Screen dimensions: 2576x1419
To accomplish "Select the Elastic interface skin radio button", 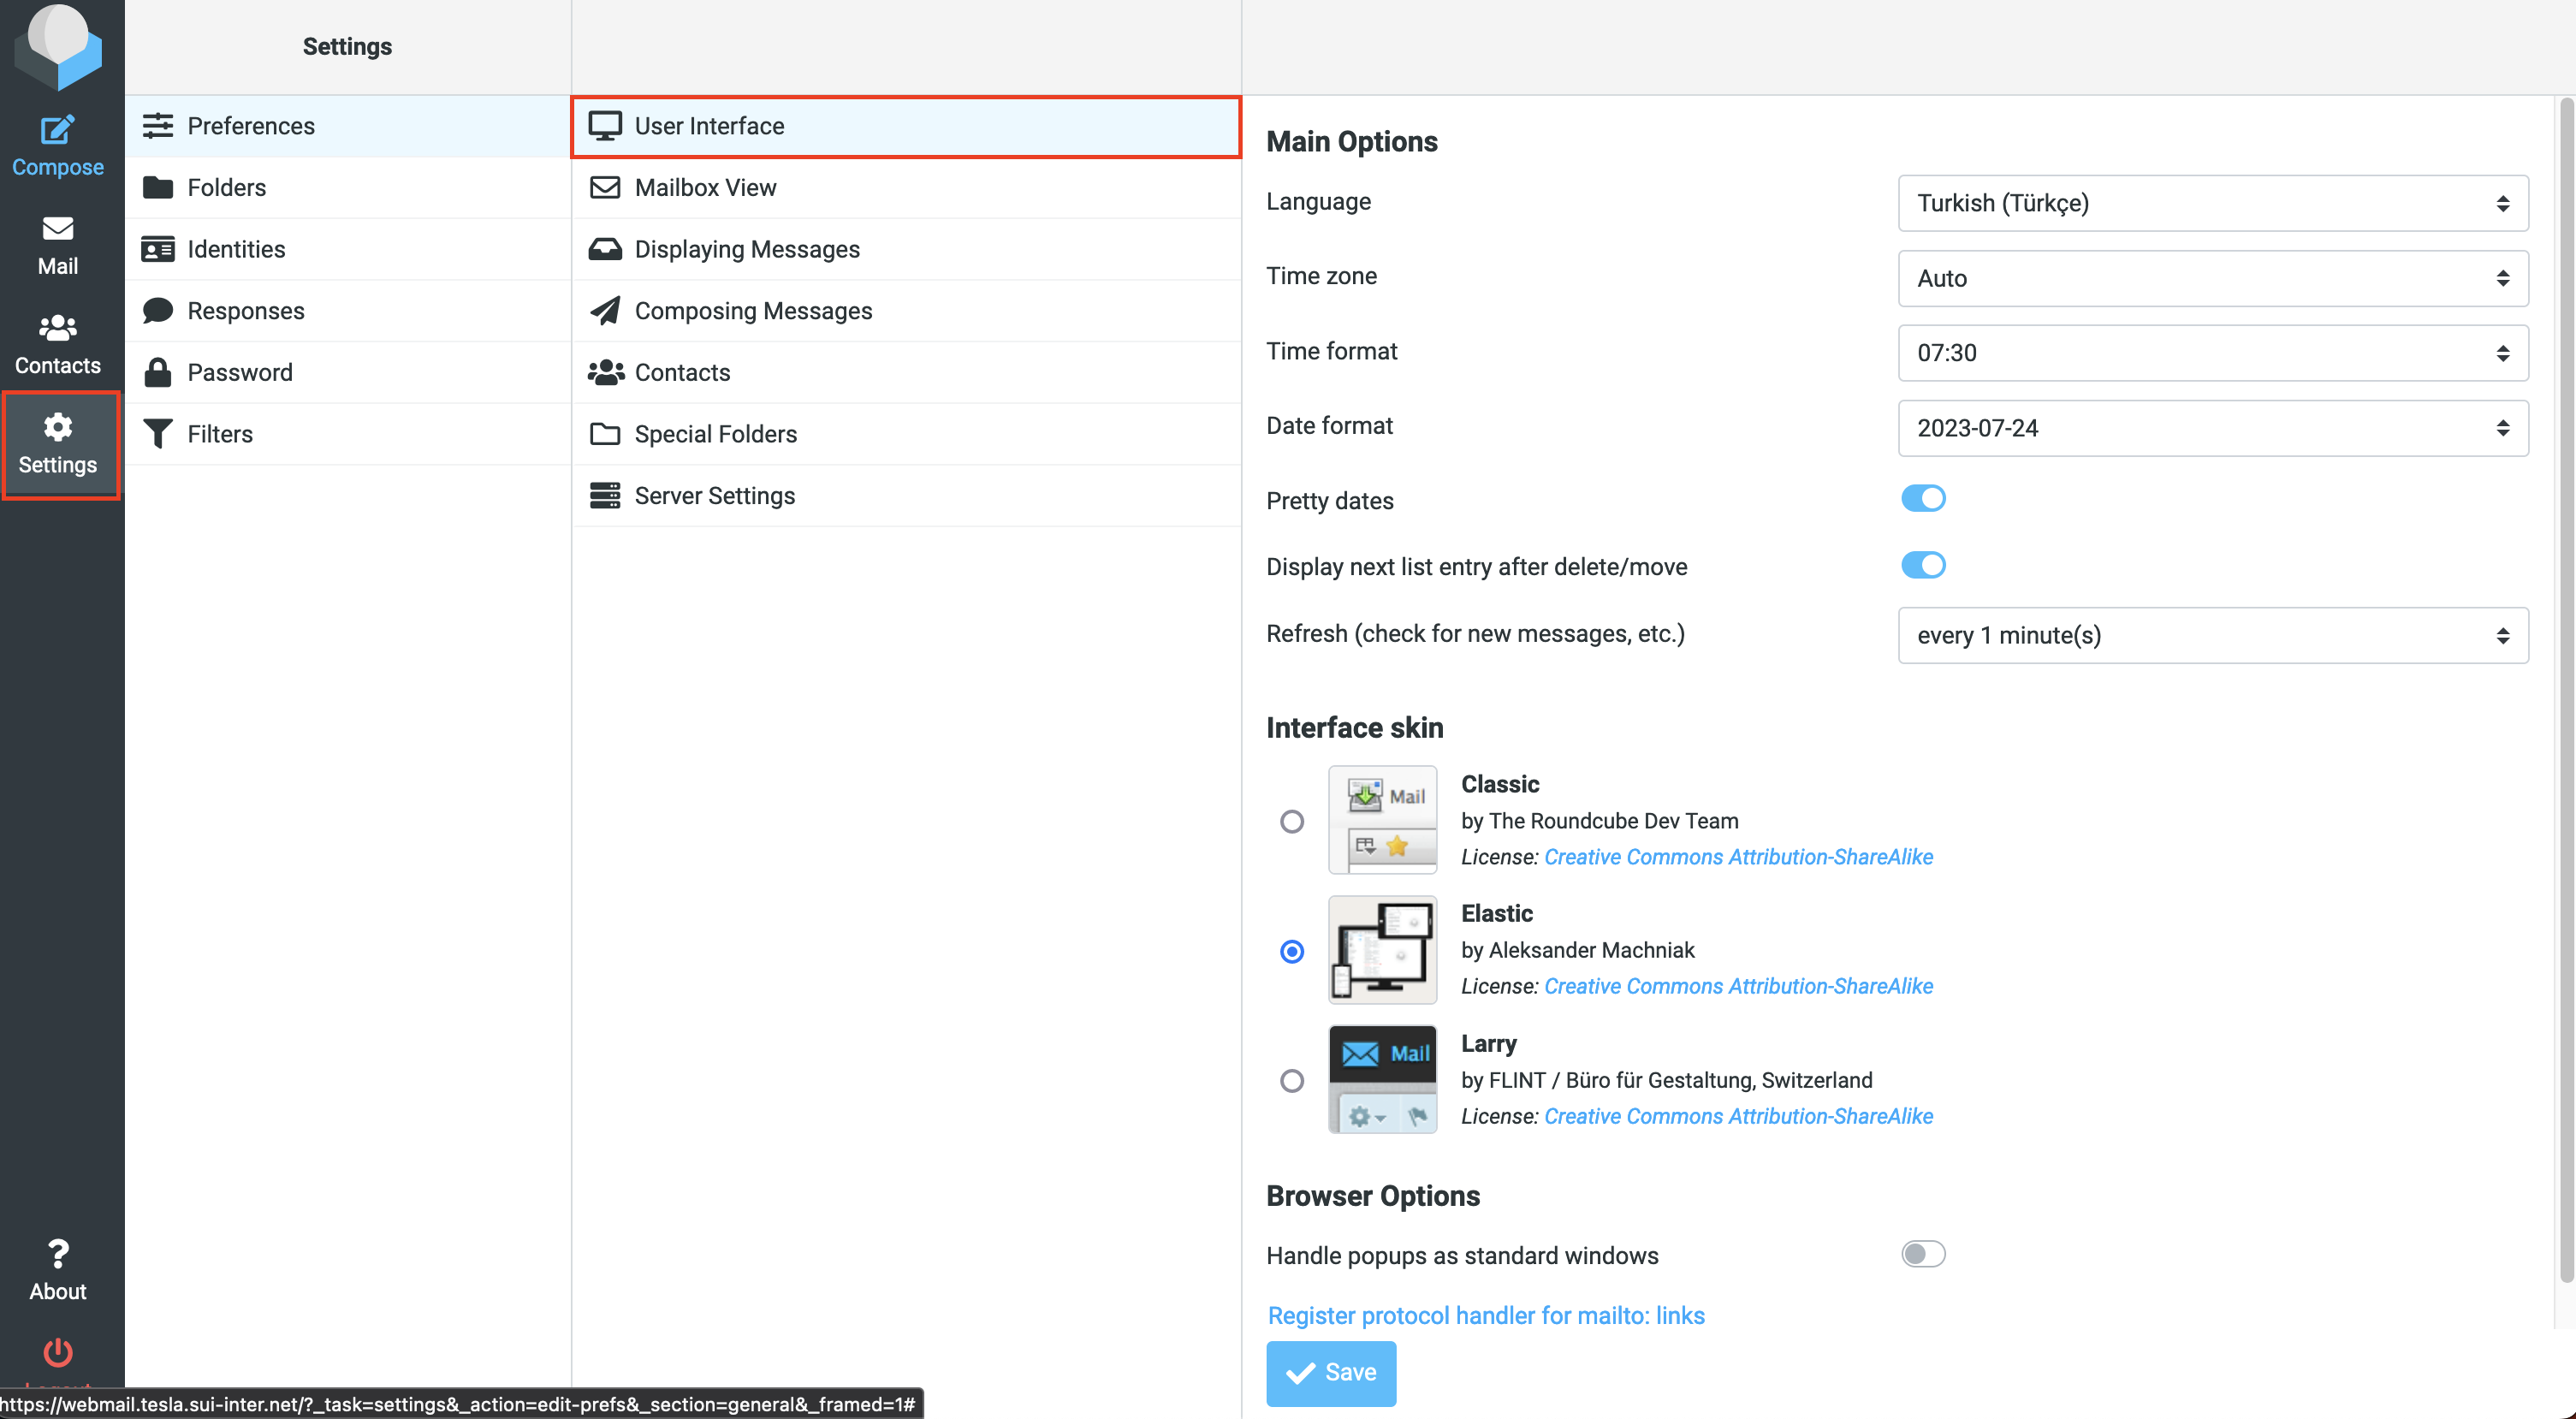I will click(x=1292, y=949).
